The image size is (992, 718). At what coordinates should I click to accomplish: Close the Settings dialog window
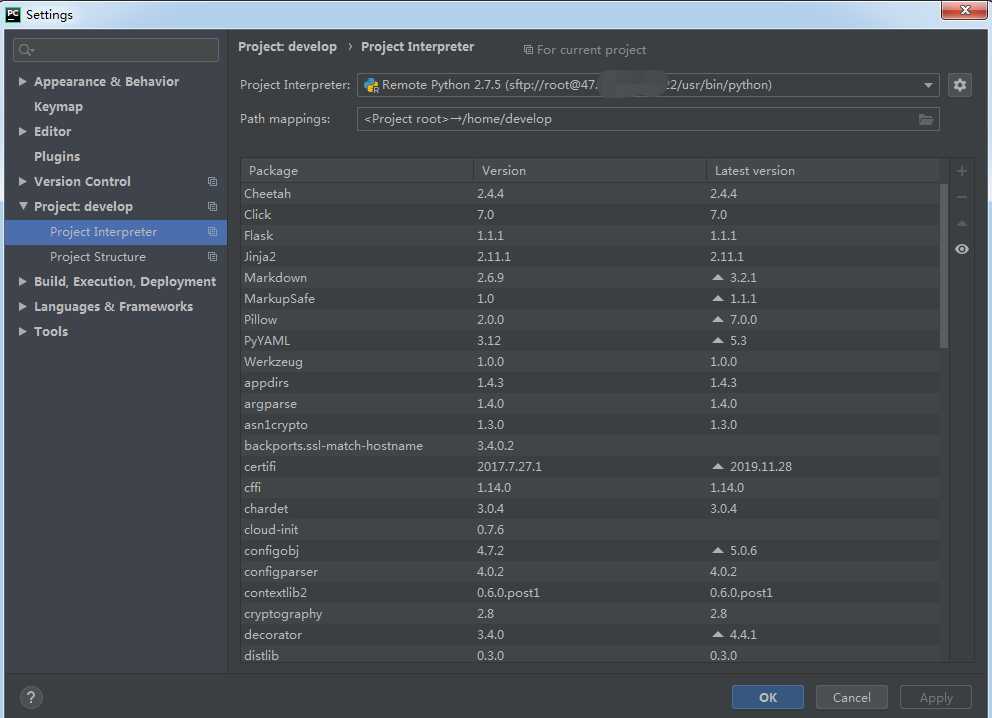(964, 10)
